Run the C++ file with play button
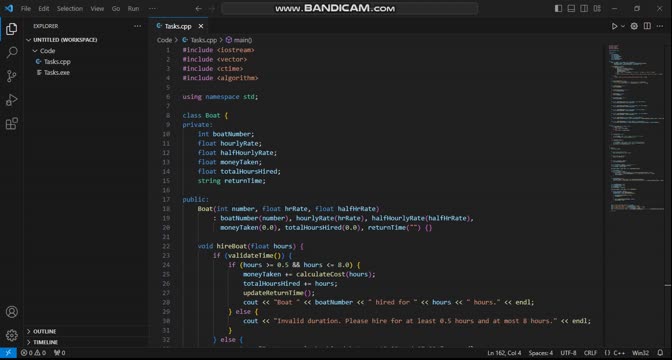This screenshot has height=360, width=672. click(x=614, y=26)
